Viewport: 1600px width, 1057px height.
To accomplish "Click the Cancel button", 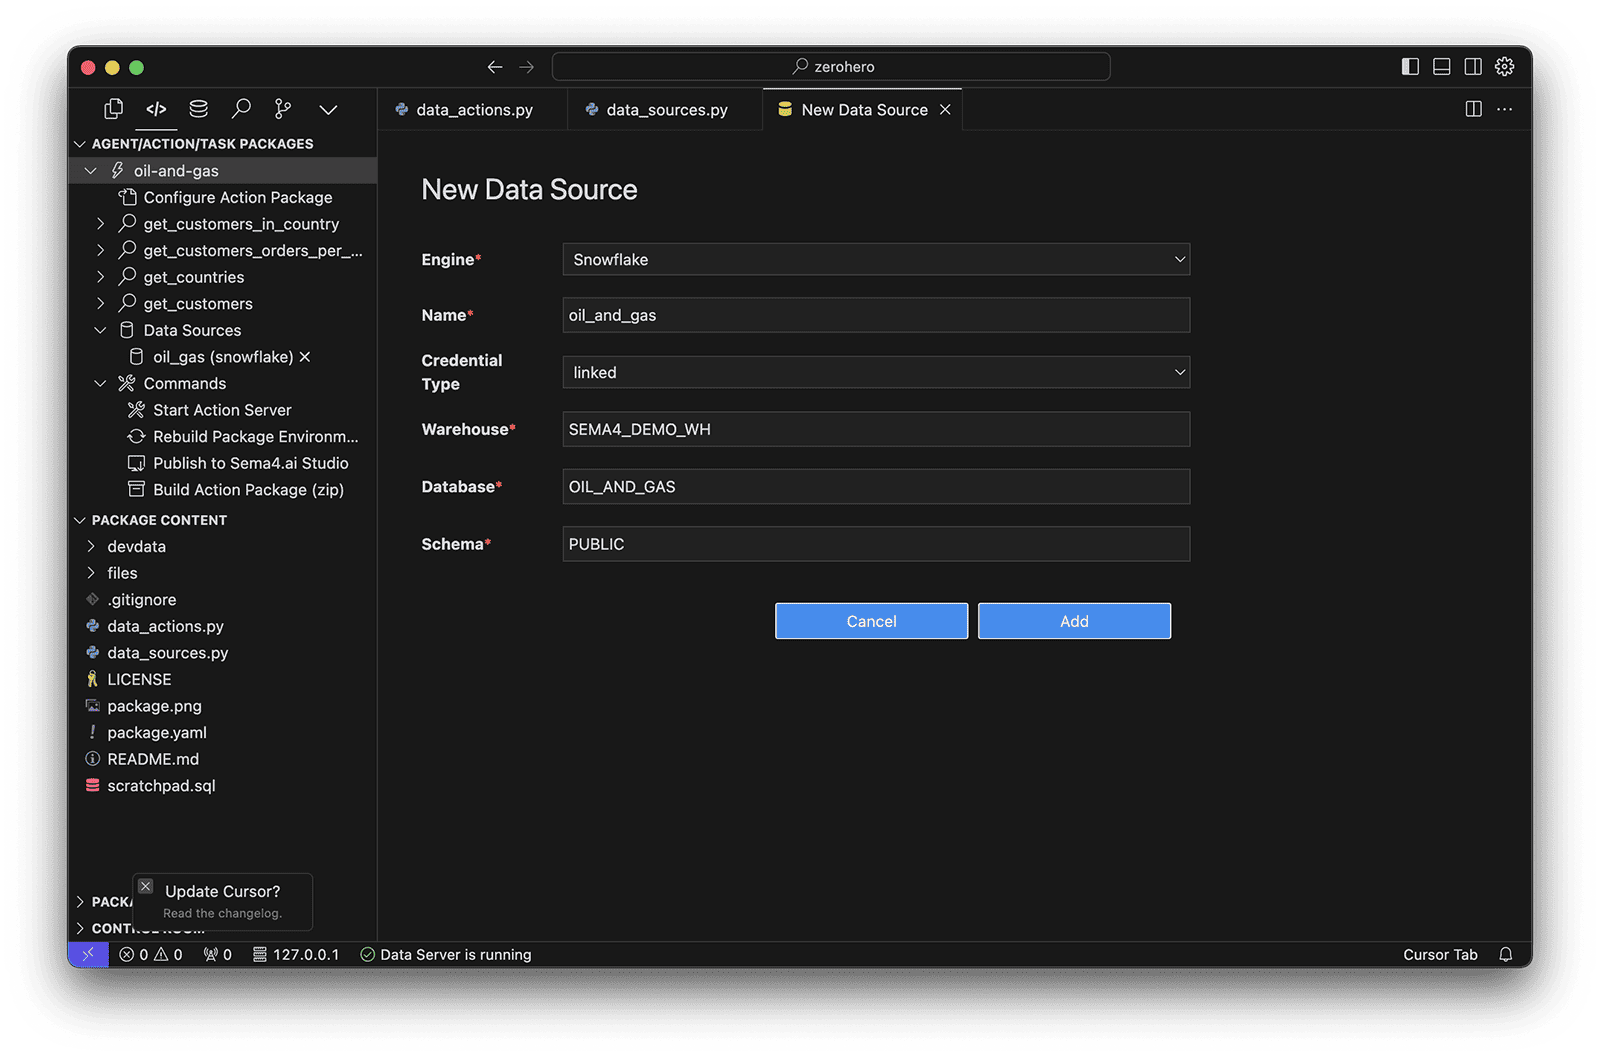I will [870, 620].
